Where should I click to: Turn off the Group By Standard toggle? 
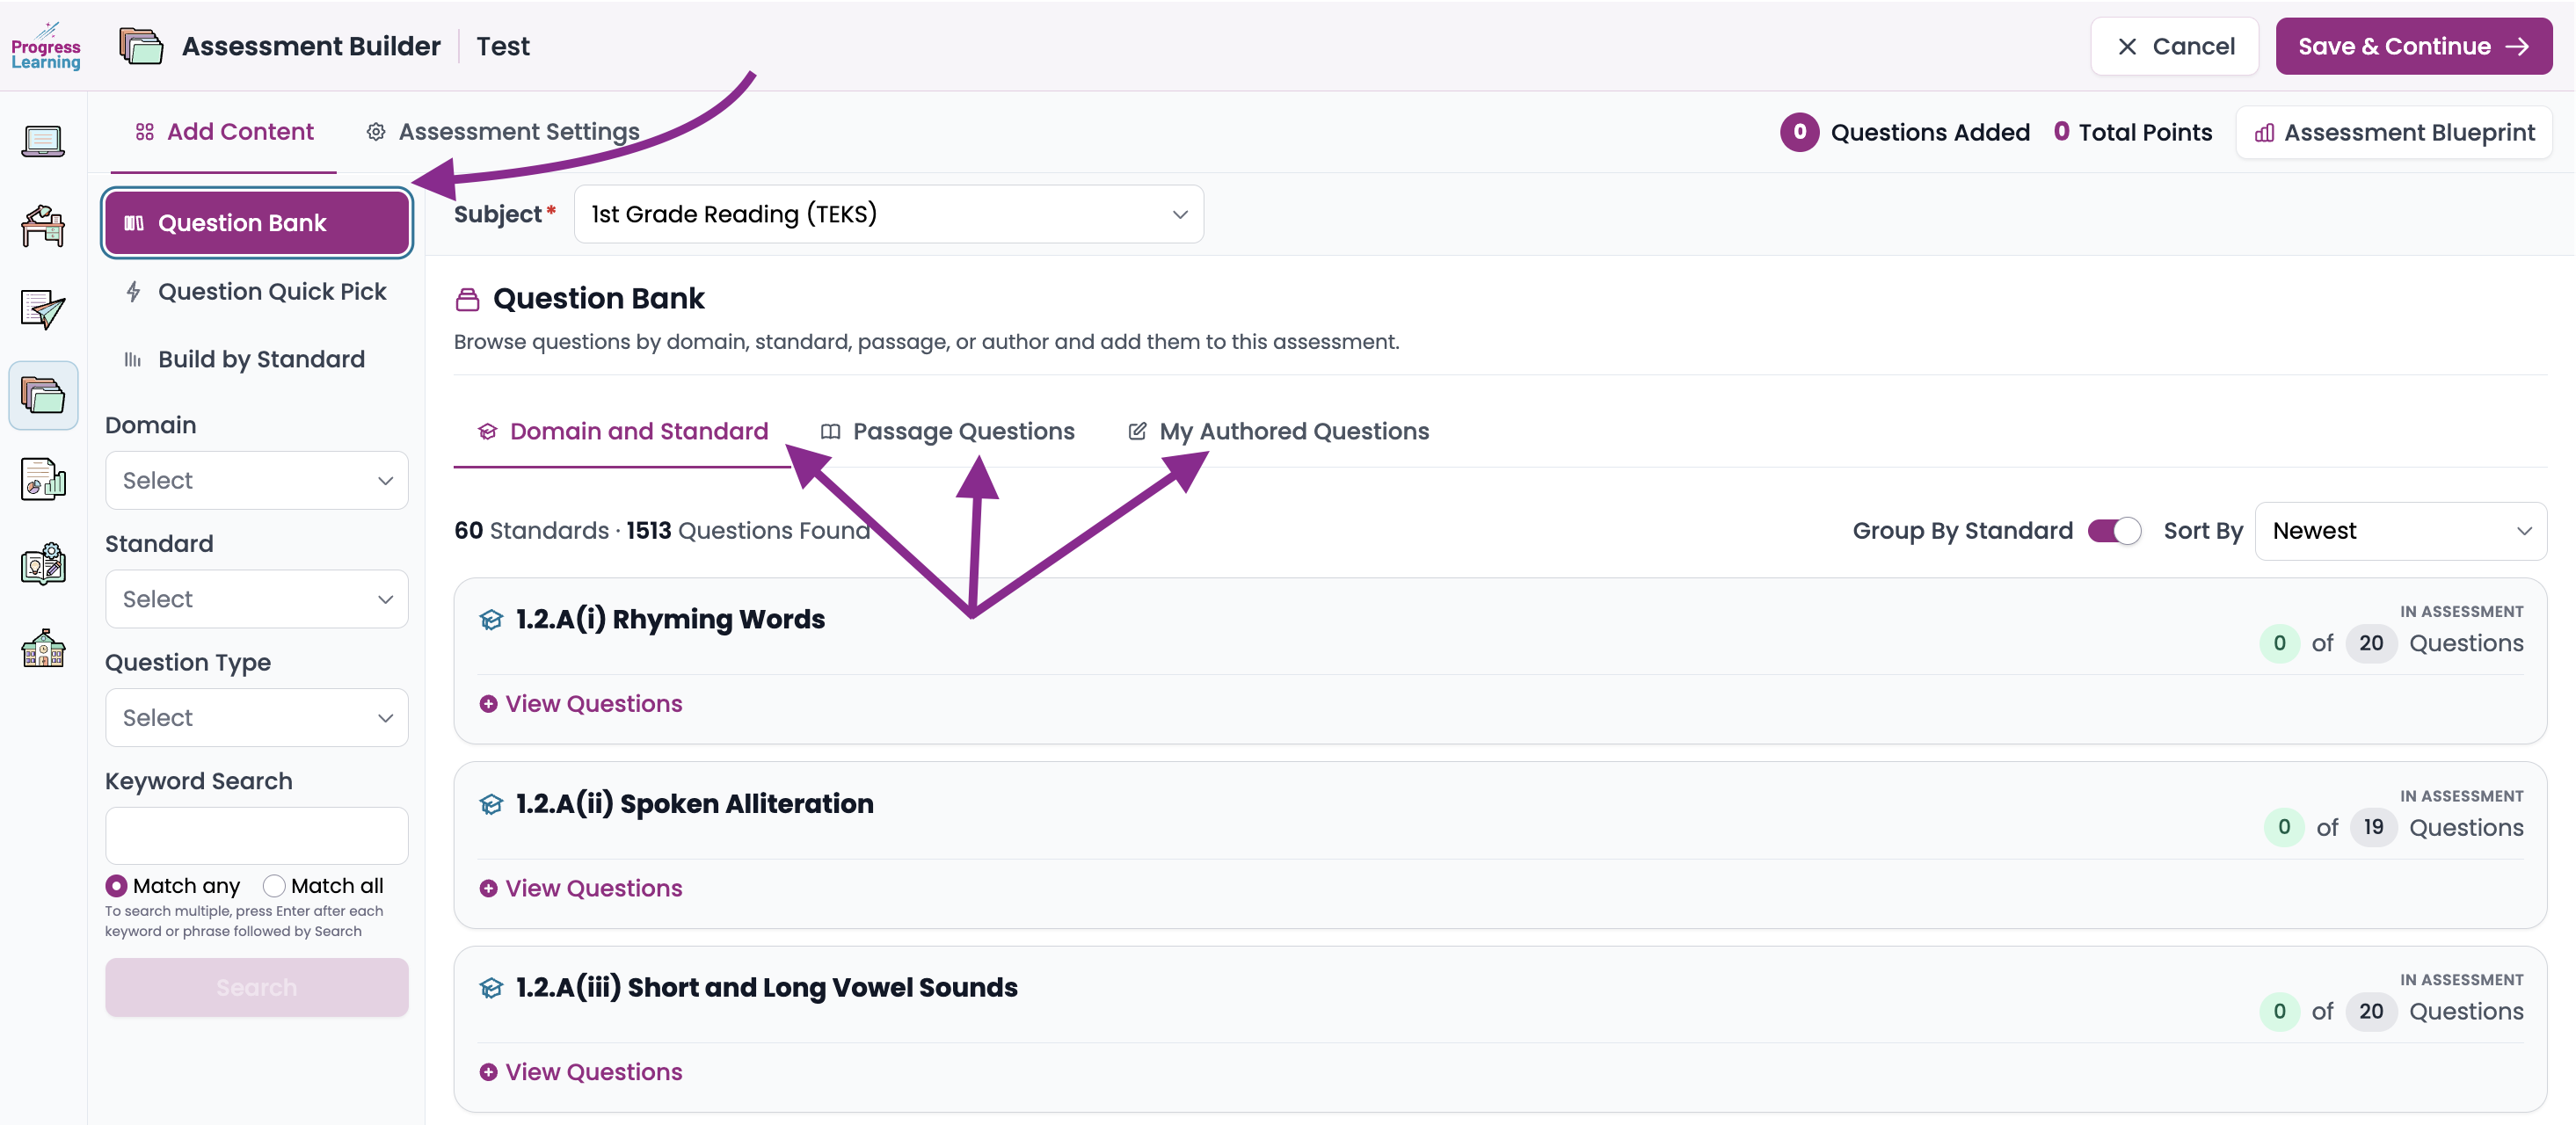pos(2114,531)
